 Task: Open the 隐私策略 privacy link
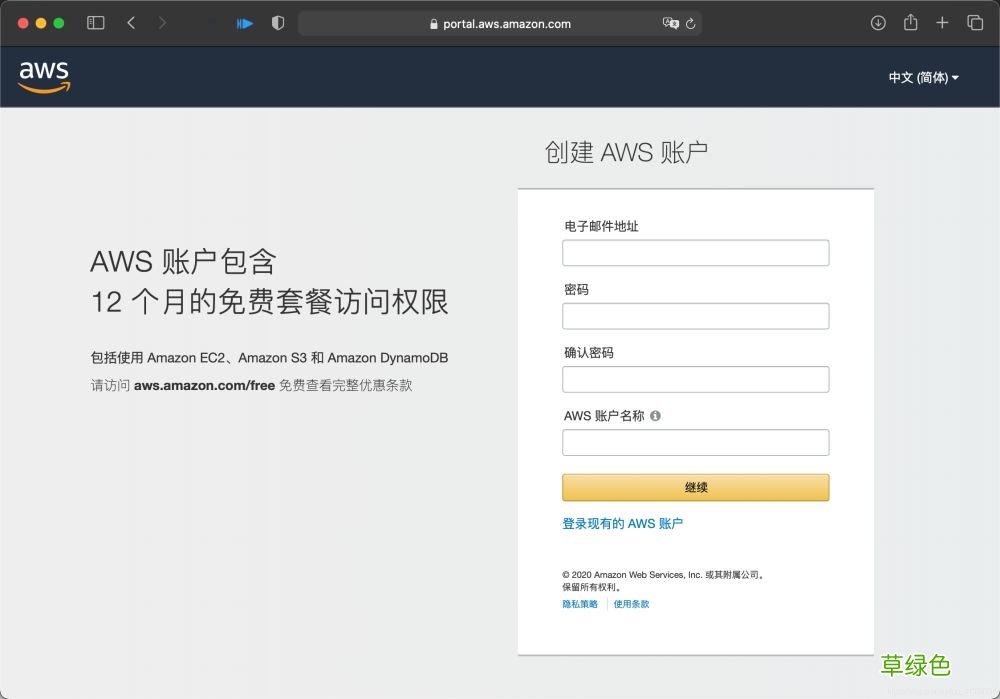point(579,604)
